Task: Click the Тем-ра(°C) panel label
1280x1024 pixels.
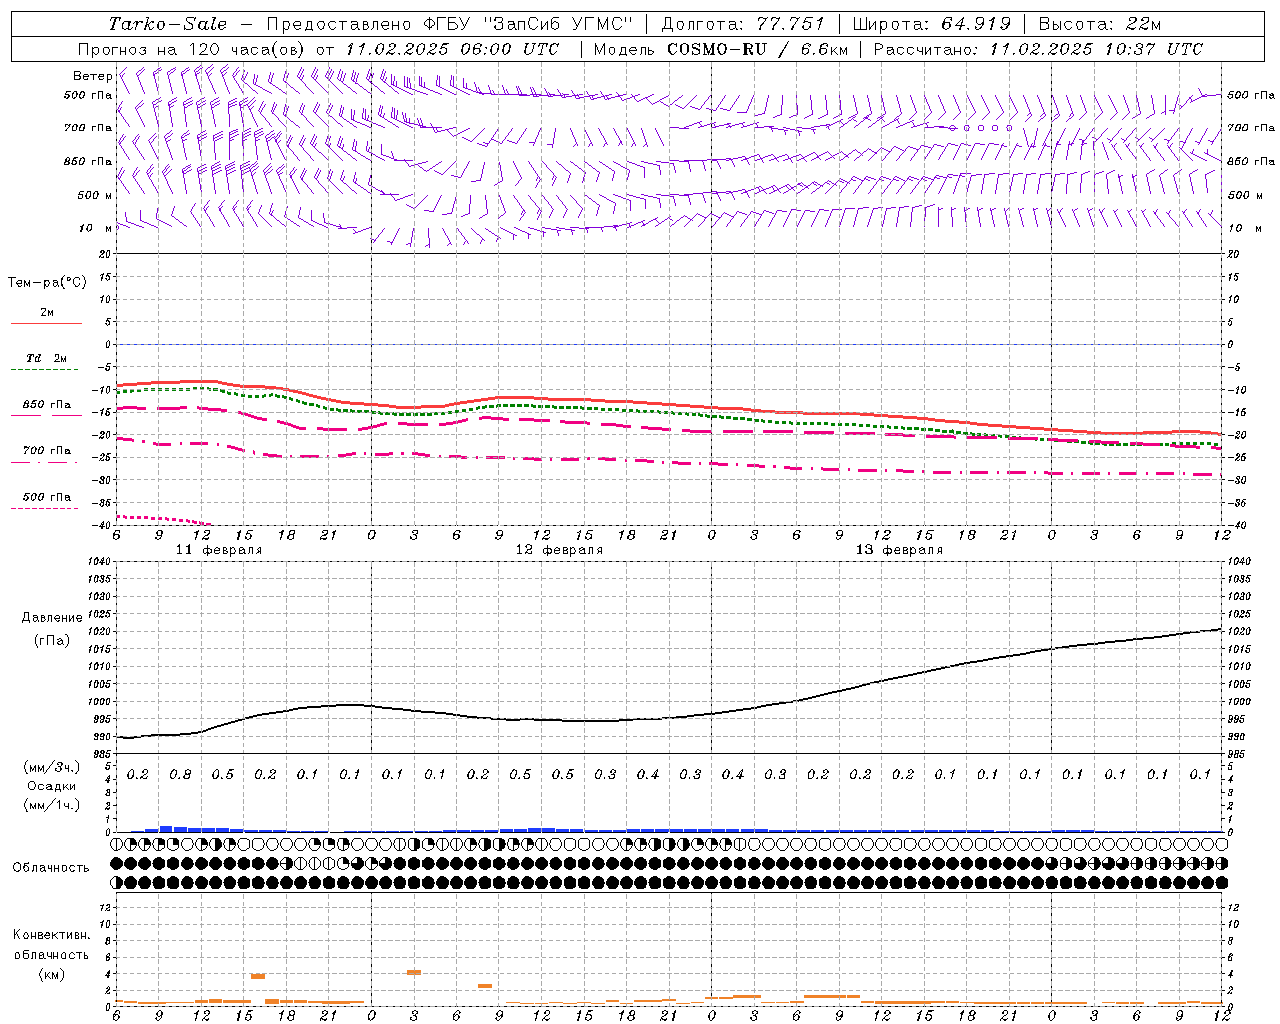Action: click(x=47, y=283)
